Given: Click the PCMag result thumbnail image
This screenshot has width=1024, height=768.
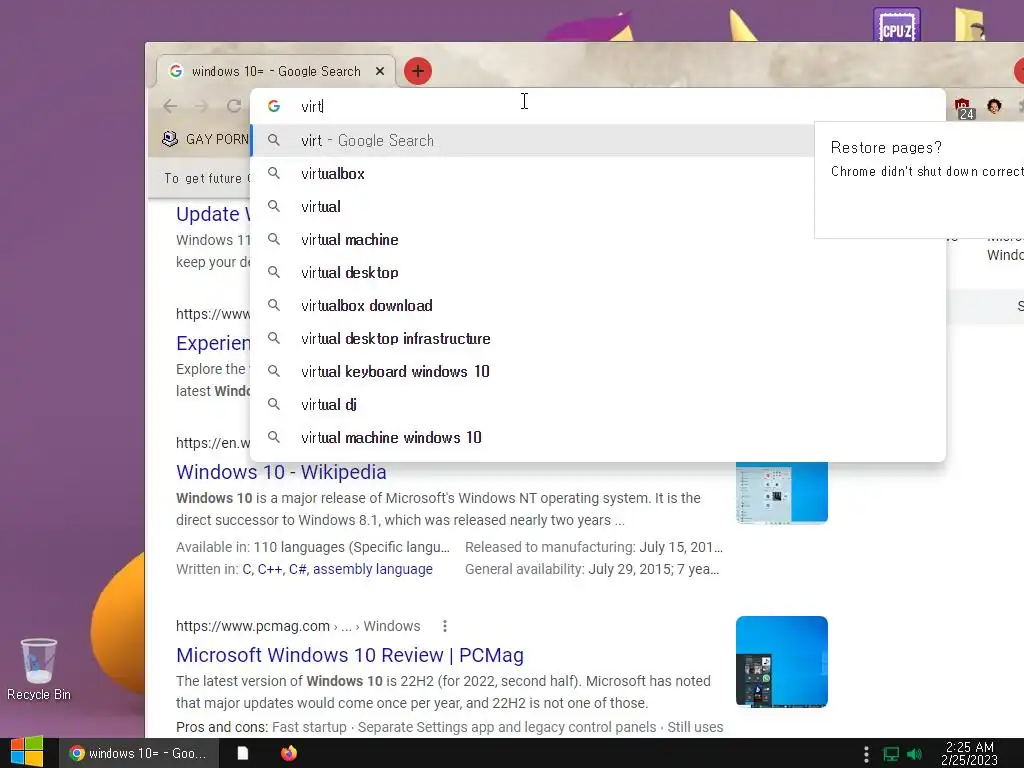Looking at the screenshot, I should 782,662.
